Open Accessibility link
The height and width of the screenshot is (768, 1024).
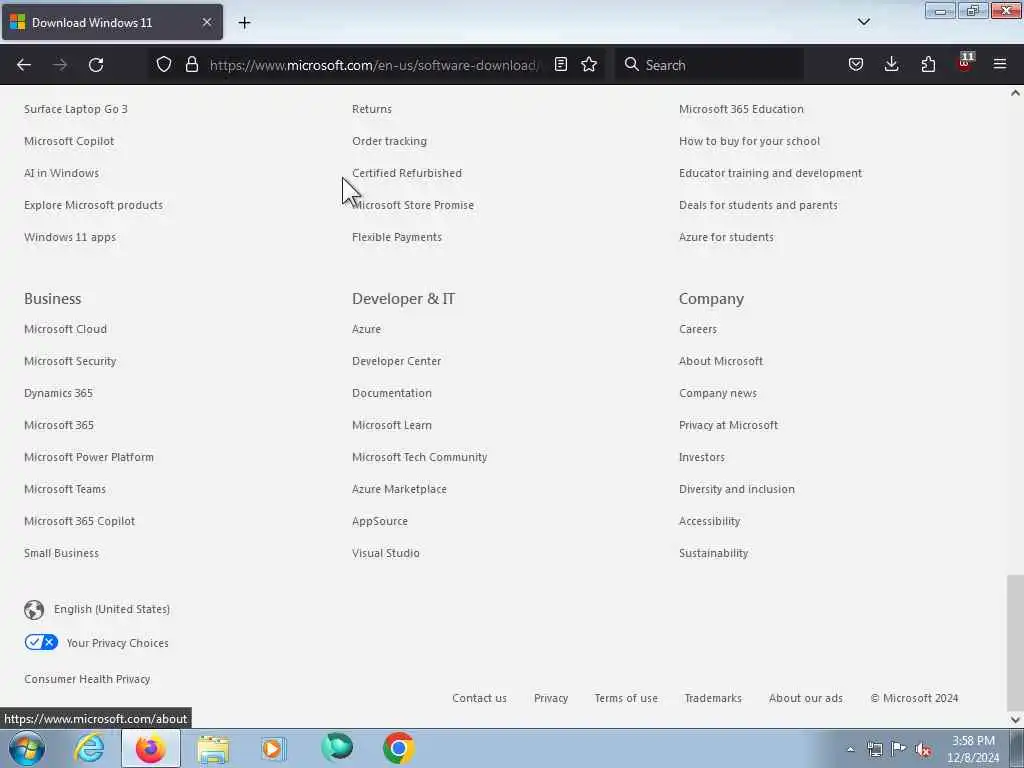[709, 521]
